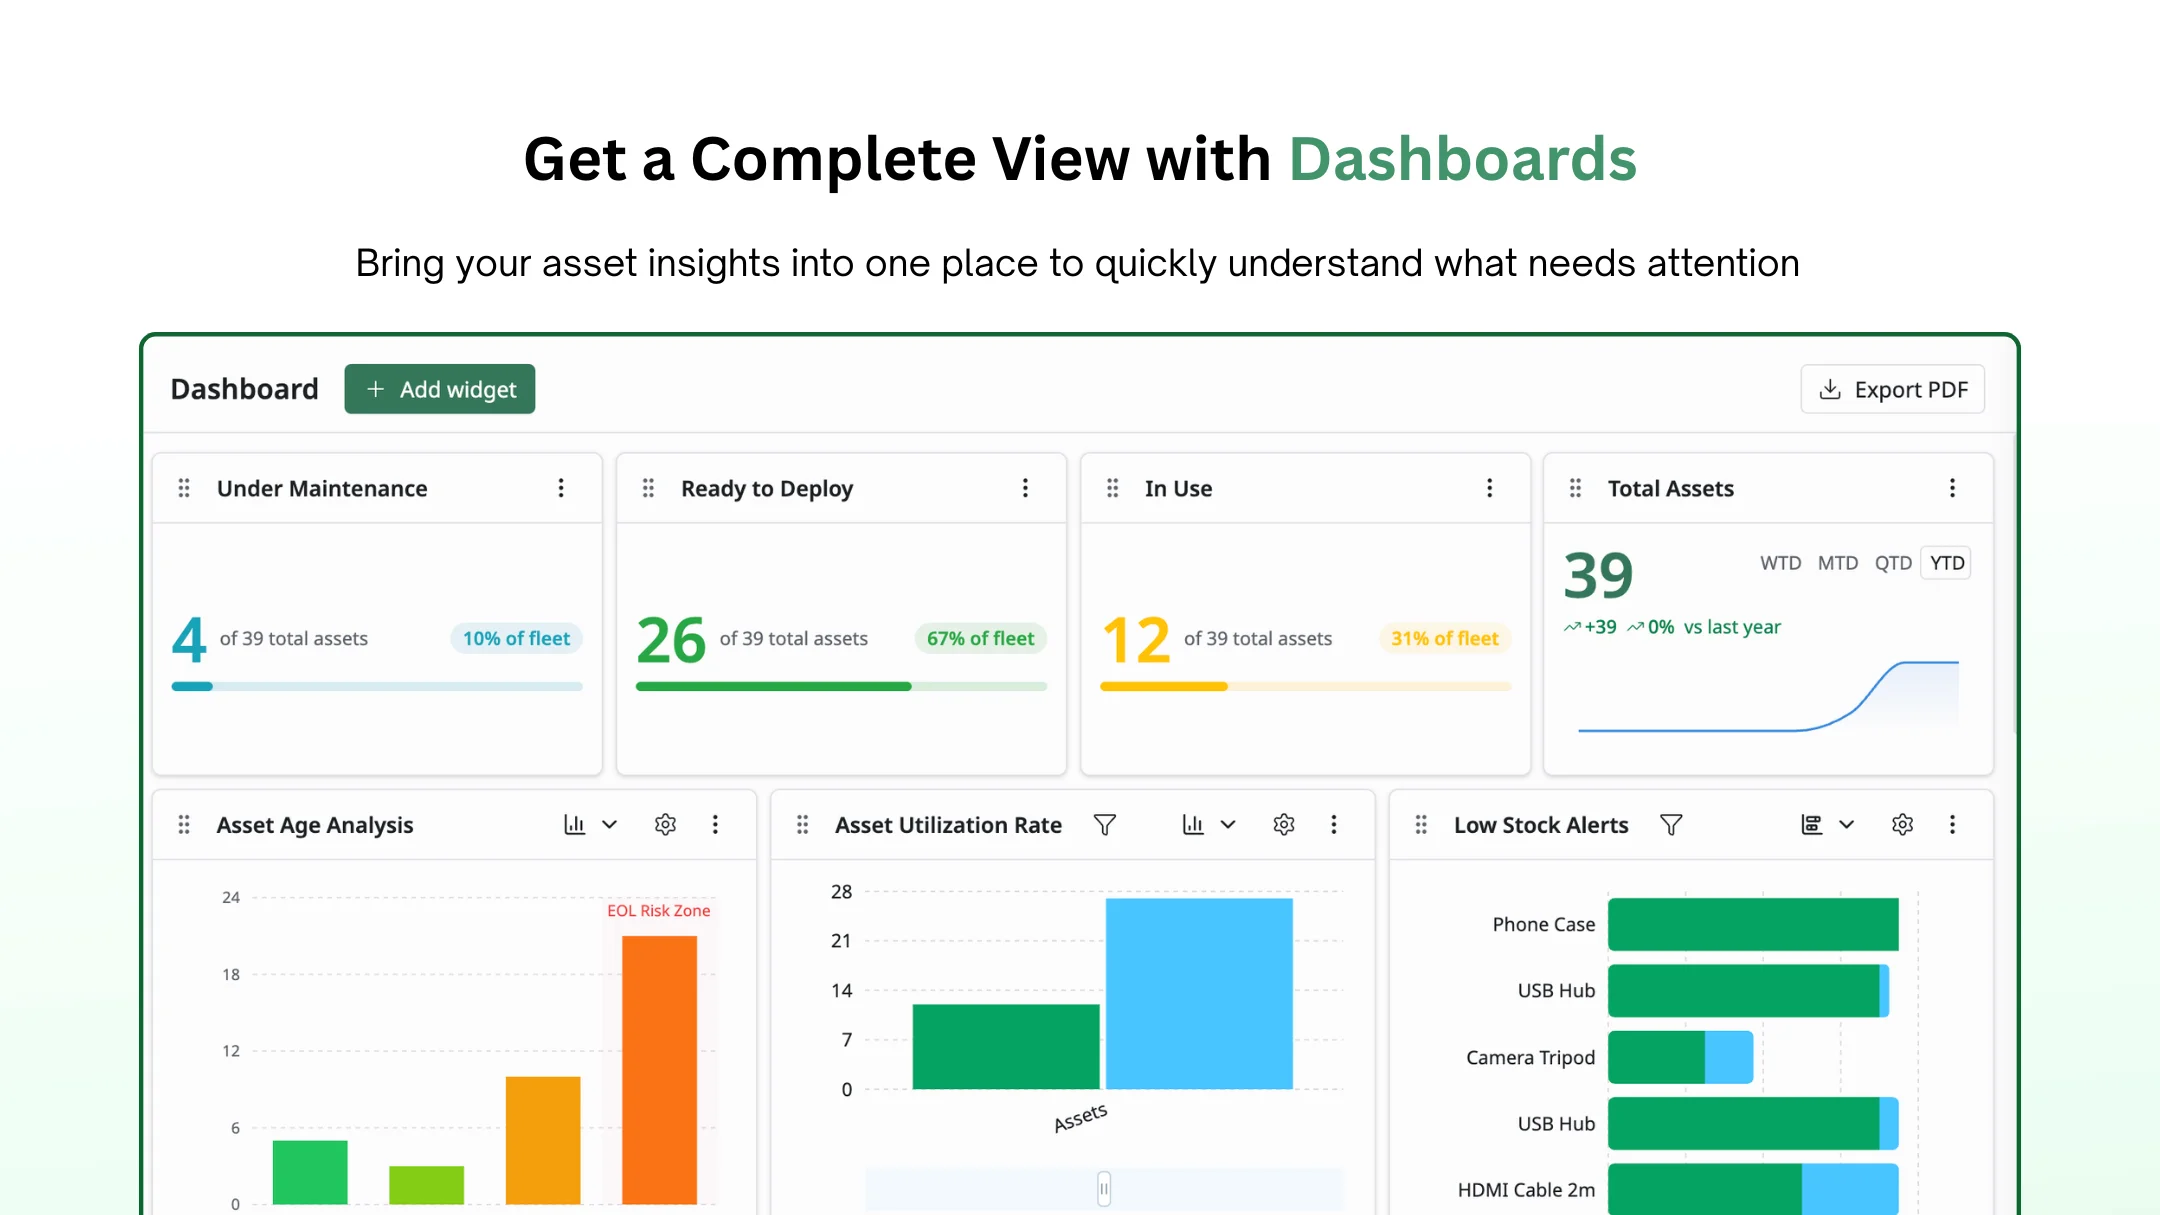Grab the Under Maintenance widget drag handle

(184, 488)
